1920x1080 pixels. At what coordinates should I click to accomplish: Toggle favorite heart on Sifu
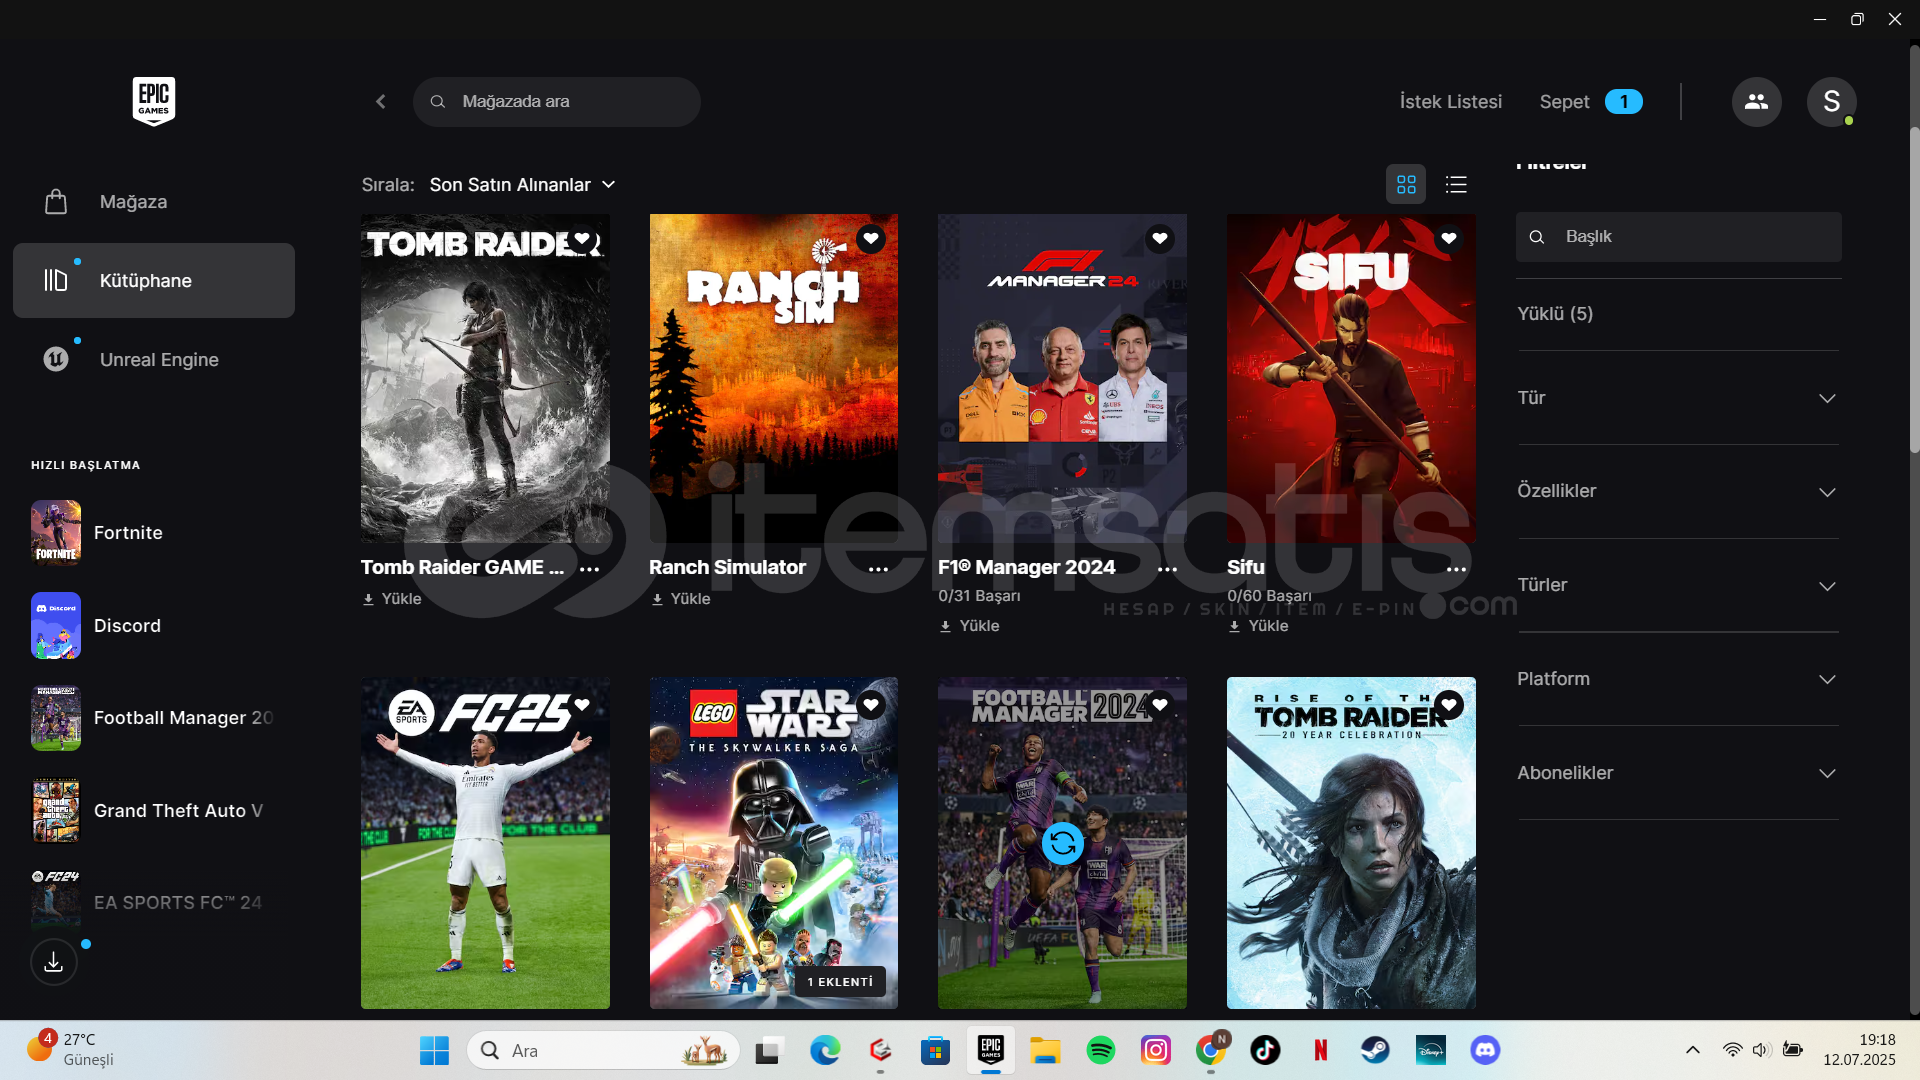point(1449,239)
